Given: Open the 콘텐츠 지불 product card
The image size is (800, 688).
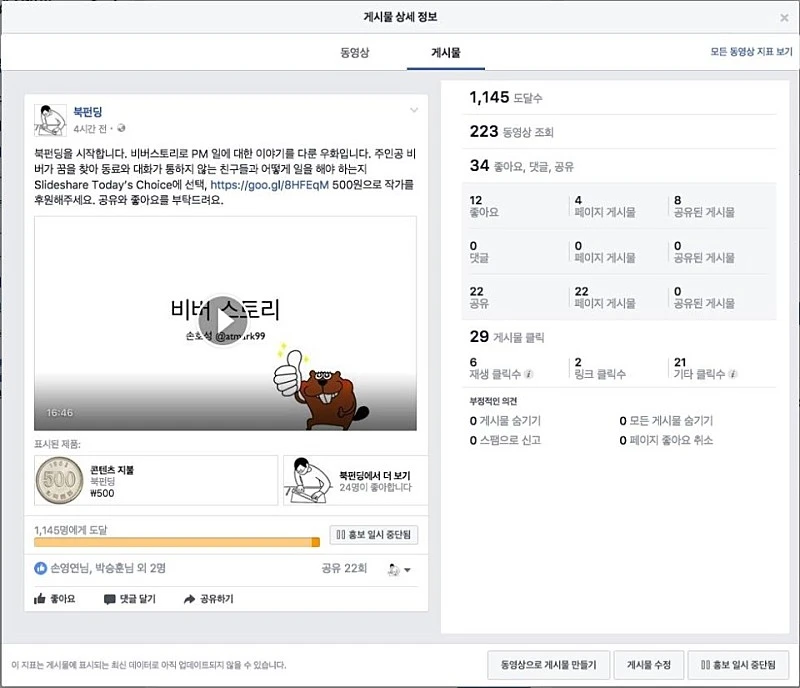Looking at the screenshot, I should (x=156, y=480).
